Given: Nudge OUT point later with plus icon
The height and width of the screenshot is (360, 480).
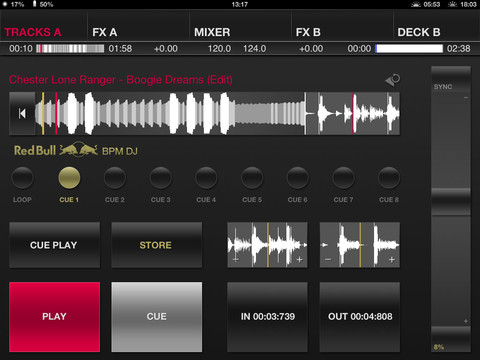Looking at the screenshot, I should coord(392,259).
